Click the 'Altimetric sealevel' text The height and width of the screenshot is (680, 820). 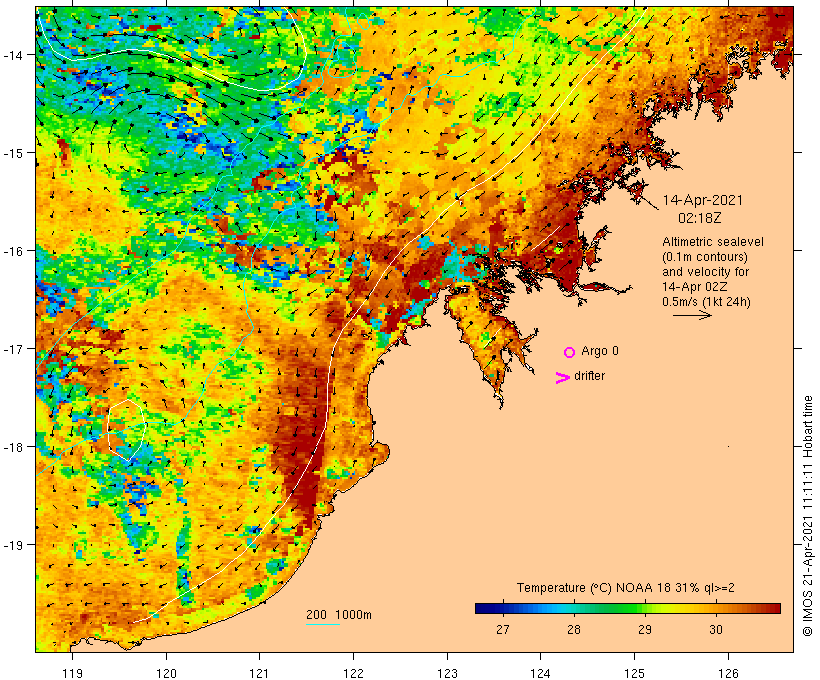click(x=713, y=242)
